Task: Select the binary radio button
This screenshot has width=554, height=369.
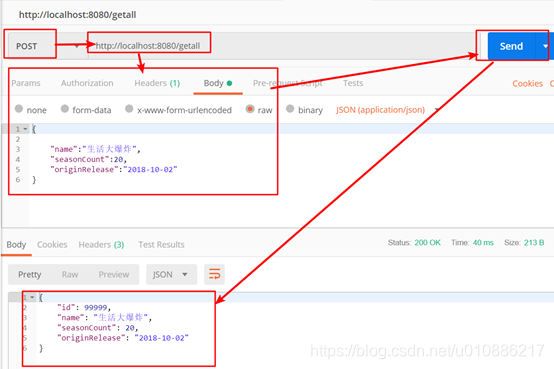Action: click(290, 109)
